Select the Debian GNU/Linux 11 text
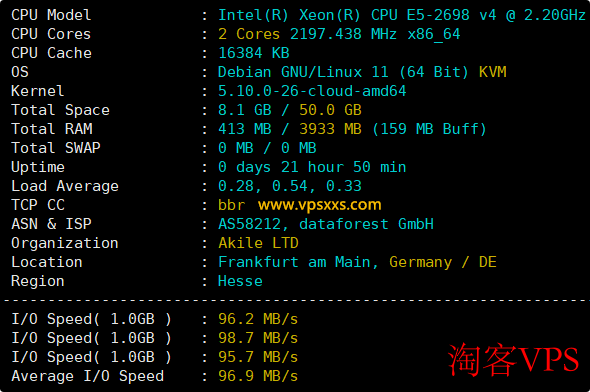Image resolution: width=590 pixels, height=392 pixels. pyautogui.click(x=303, y=72)
